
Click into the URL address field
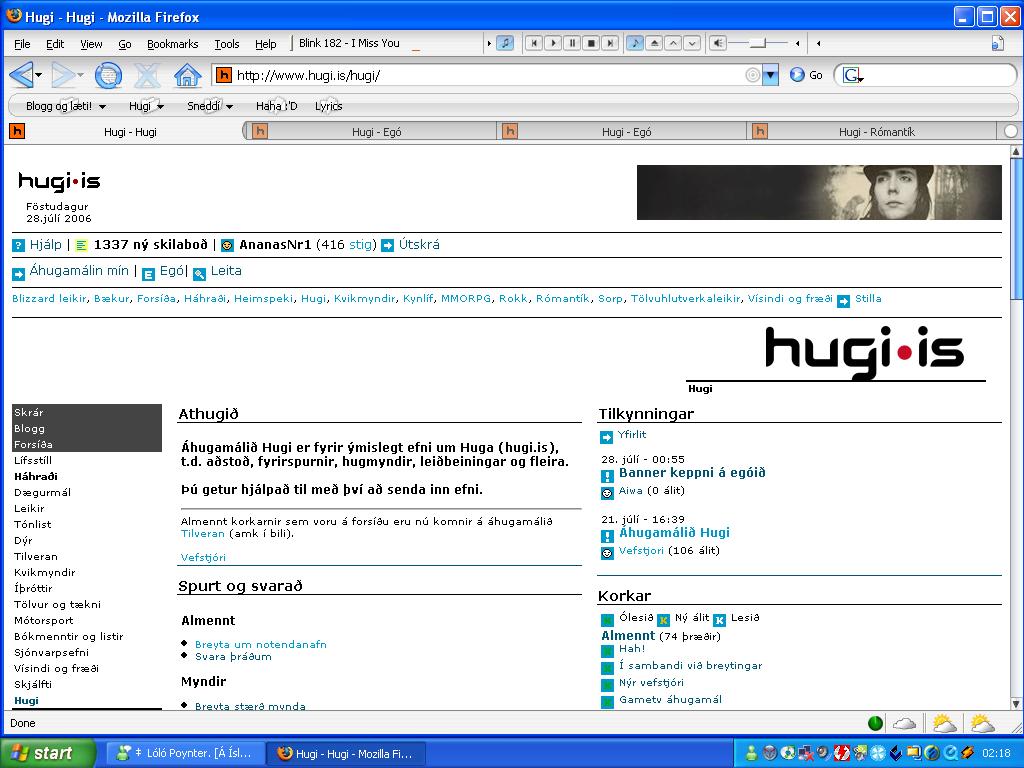488,75
